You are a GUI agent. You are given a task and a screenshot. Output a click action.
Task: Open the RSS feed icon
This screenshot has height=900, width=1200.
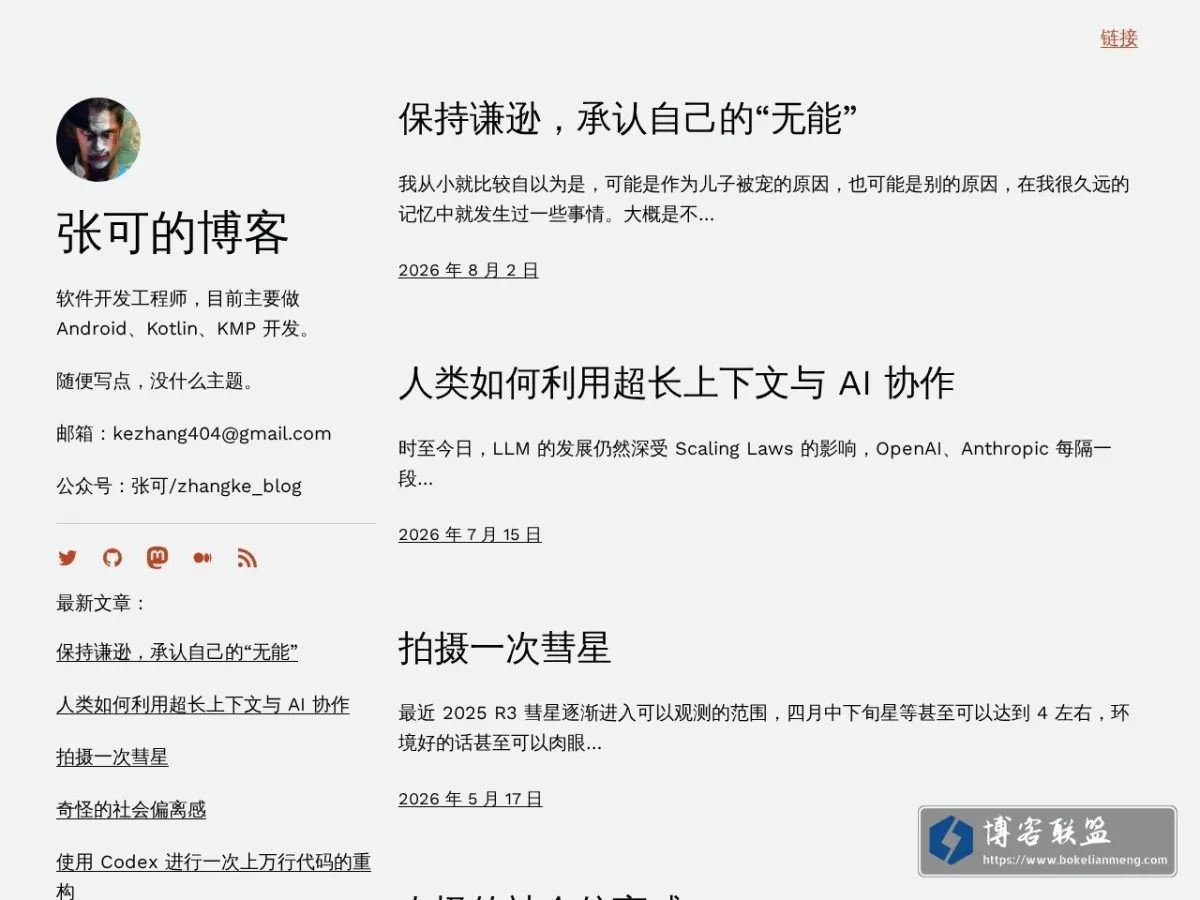[247, 558]
